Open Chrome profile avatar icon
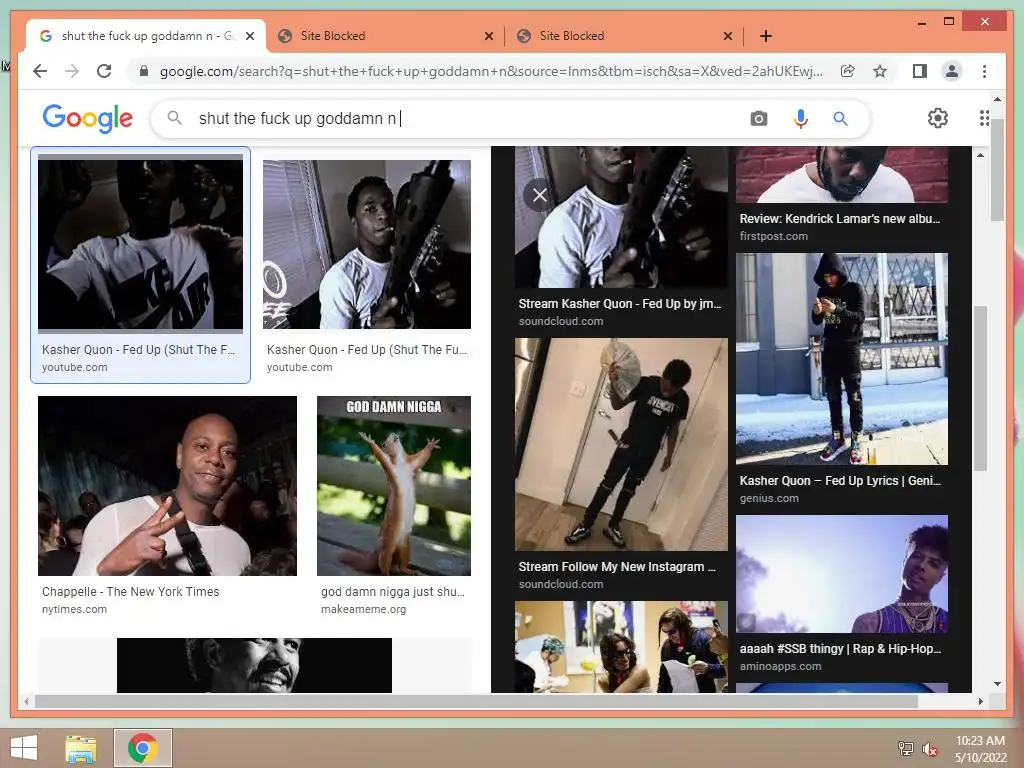1024x768 pixels. pyautogui.click(x=952, y=71)
